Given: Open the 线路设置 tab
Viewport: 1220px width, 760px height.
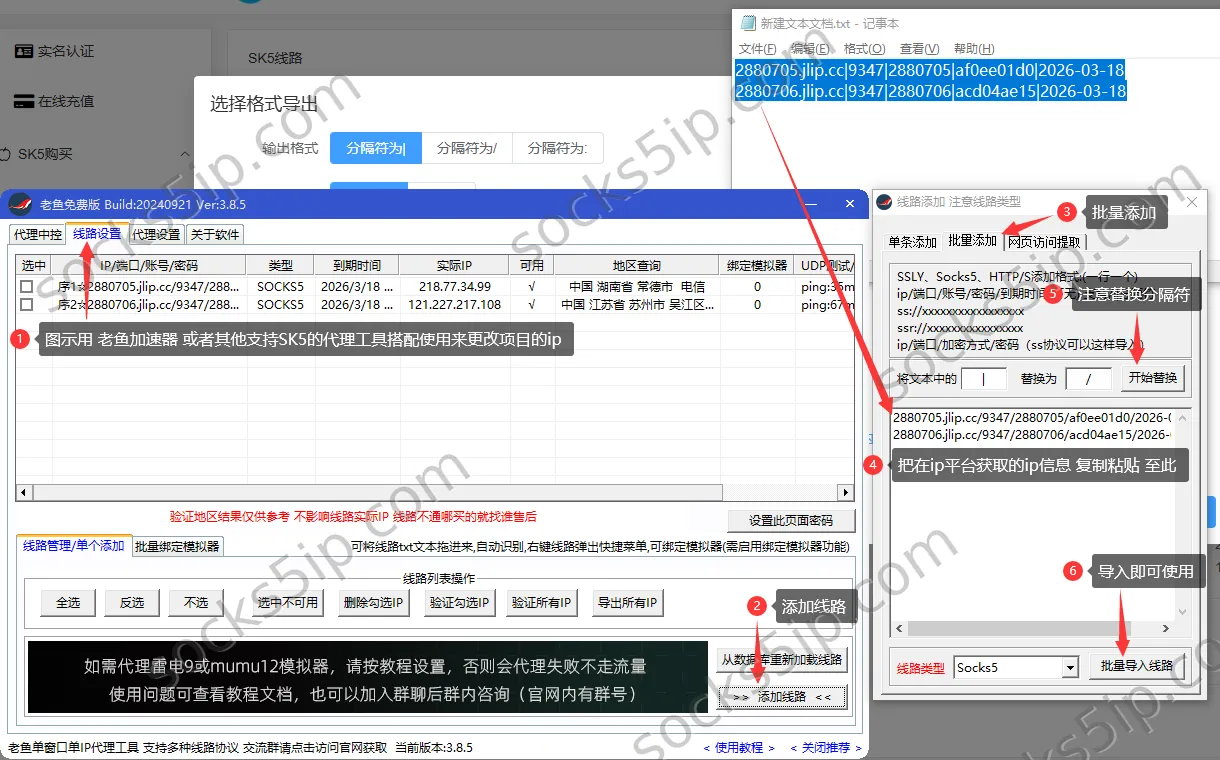Looking at the screenshot, I should point(97,233).
